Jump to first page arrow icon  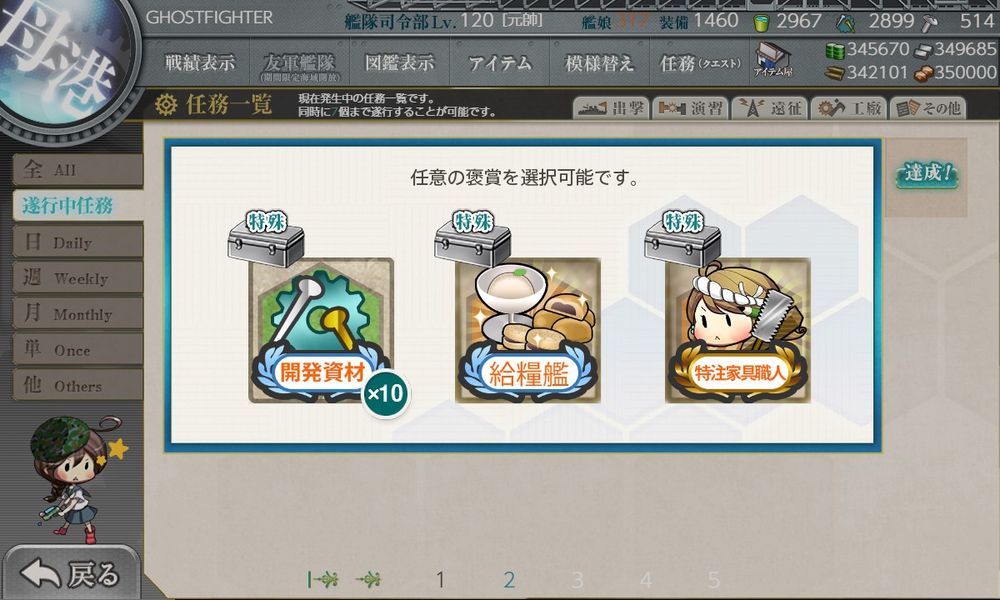pos(322,580)
